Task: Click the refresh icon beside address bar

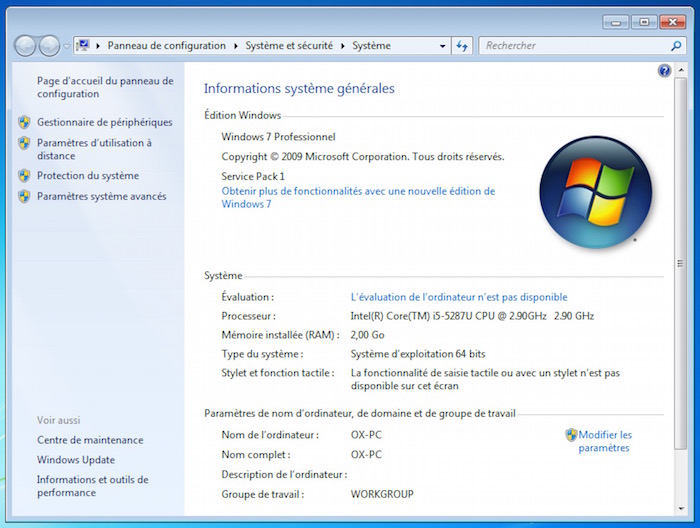Action: 462,46
